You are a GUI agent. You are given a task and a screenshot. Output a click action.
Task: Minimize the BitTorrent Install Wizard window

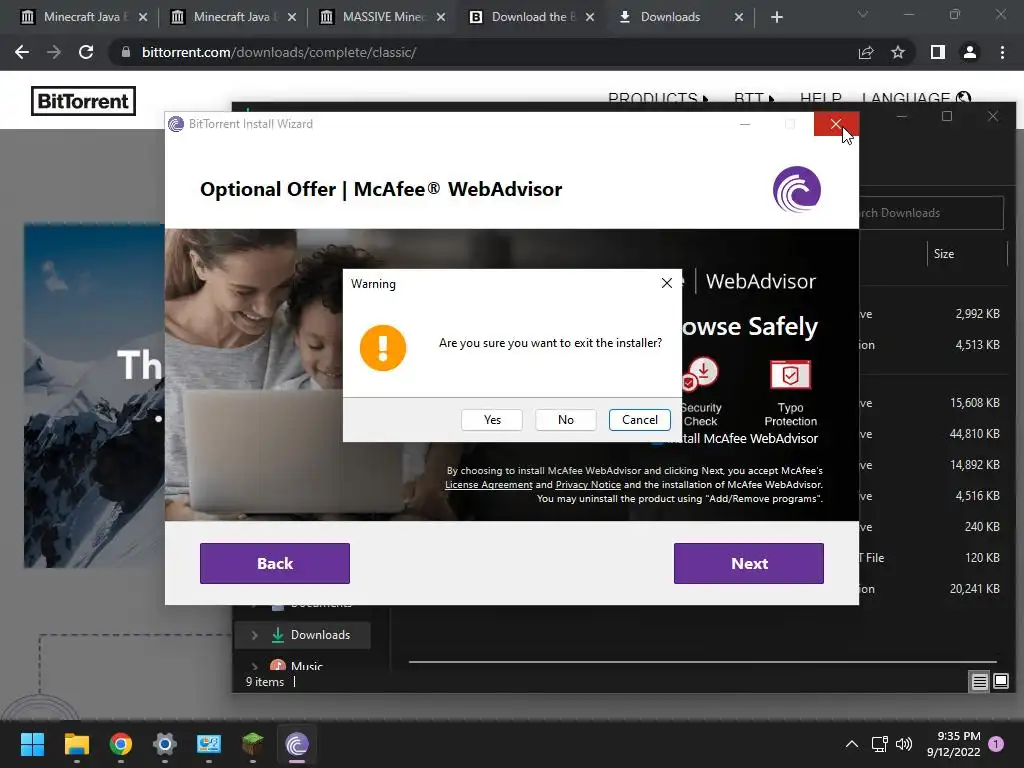tap(744, 124)
